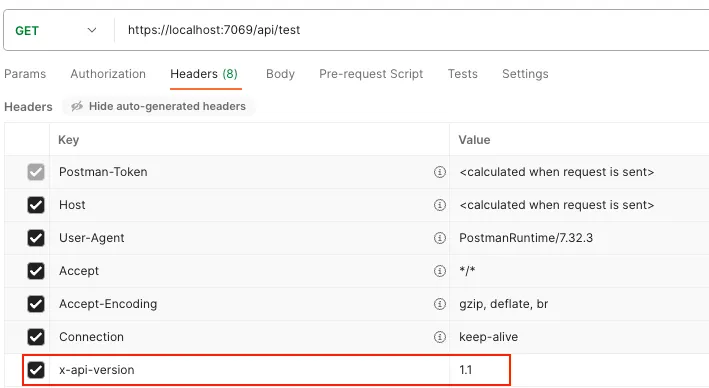Image resolution: width=709 pixels, height=388 pixels.
Task: Click the crossed-eye hide icon
Action: (x=77, y=106)
